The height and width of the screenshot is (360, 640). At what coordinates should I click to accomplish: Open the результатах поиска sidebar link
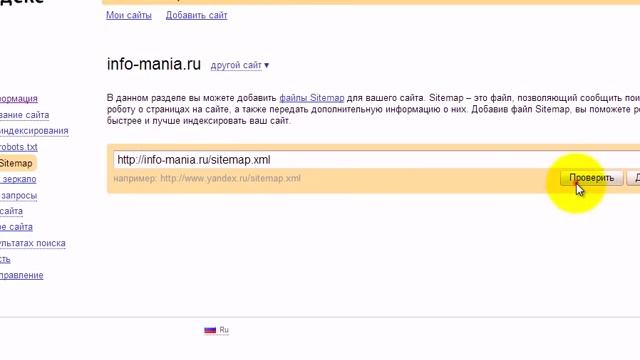click(x=33, y=243)
